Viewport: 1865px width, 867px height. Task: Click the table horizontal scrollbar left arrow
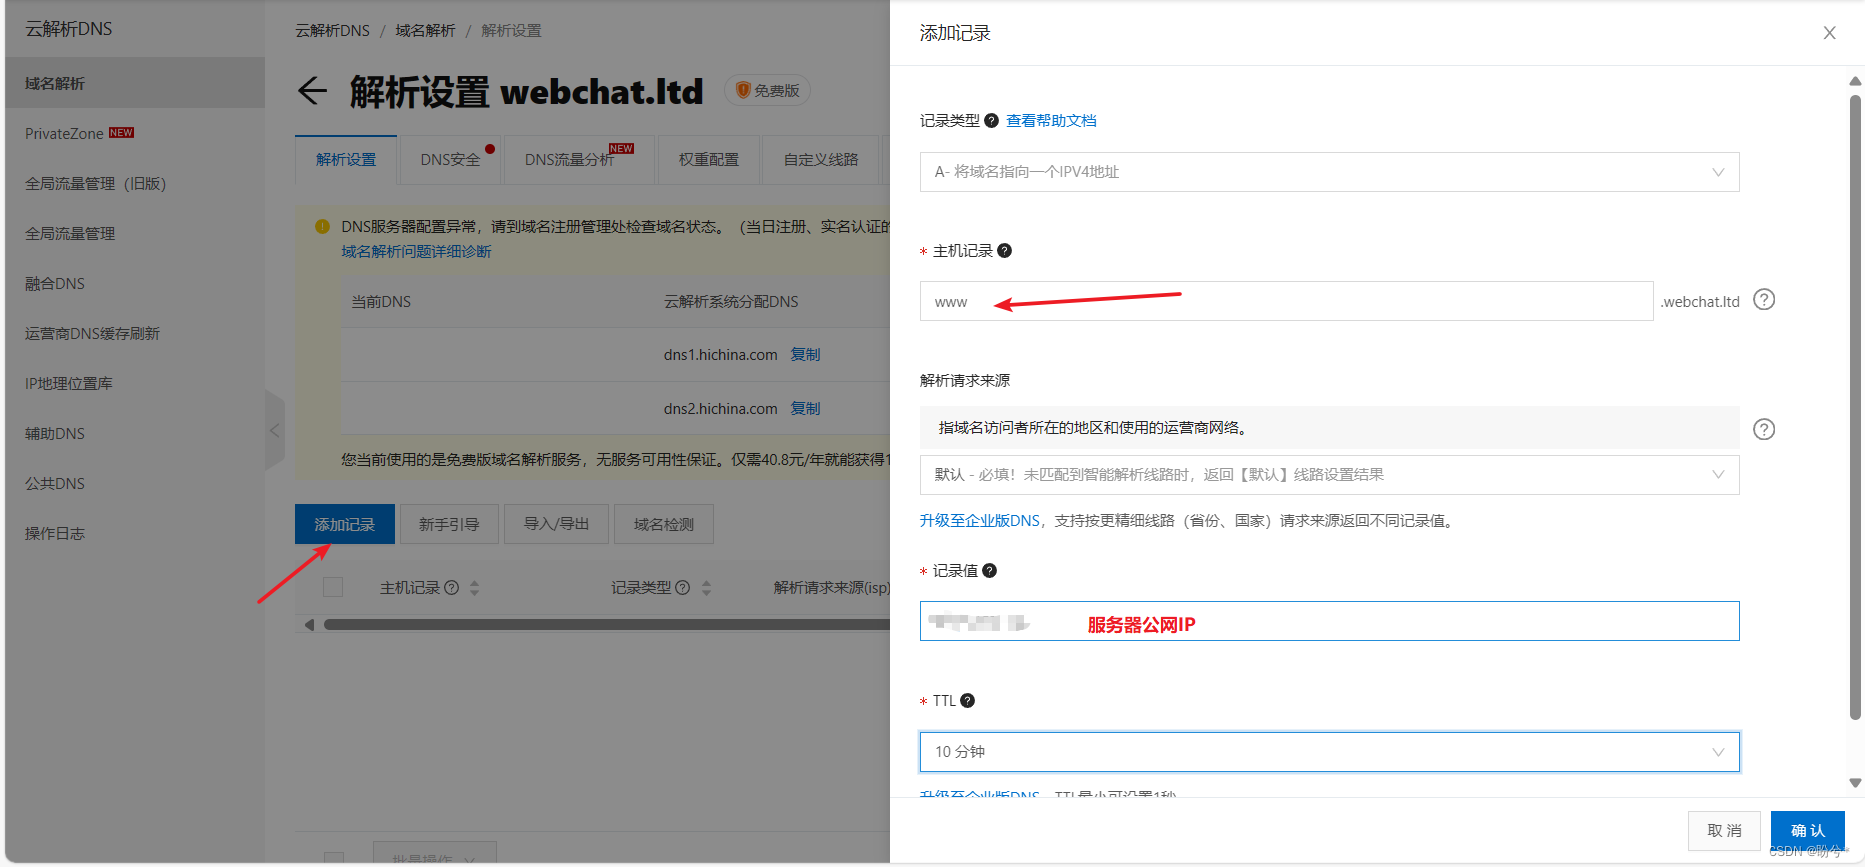pyautogui.click(x=309, y=625)
